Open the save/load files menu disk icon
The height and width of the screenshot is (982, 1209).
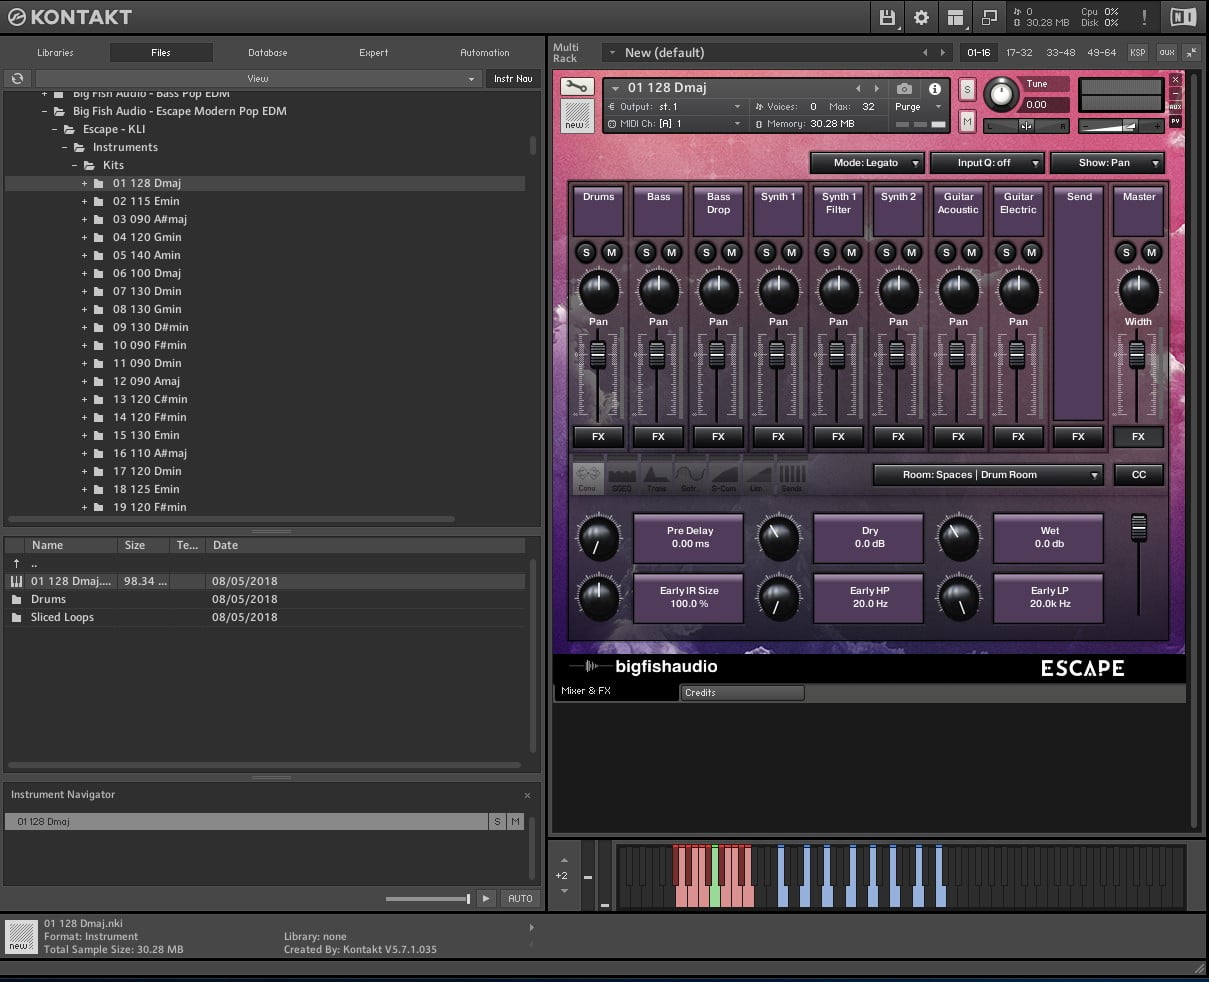tap(887, 17)
